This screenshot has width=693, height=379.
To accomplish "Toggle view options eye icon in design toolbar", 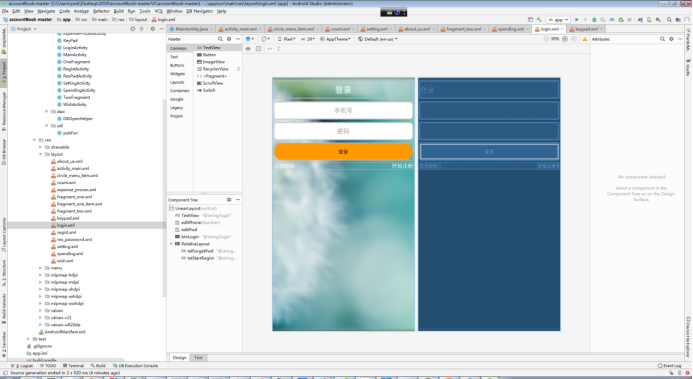I will pos(248,49).
